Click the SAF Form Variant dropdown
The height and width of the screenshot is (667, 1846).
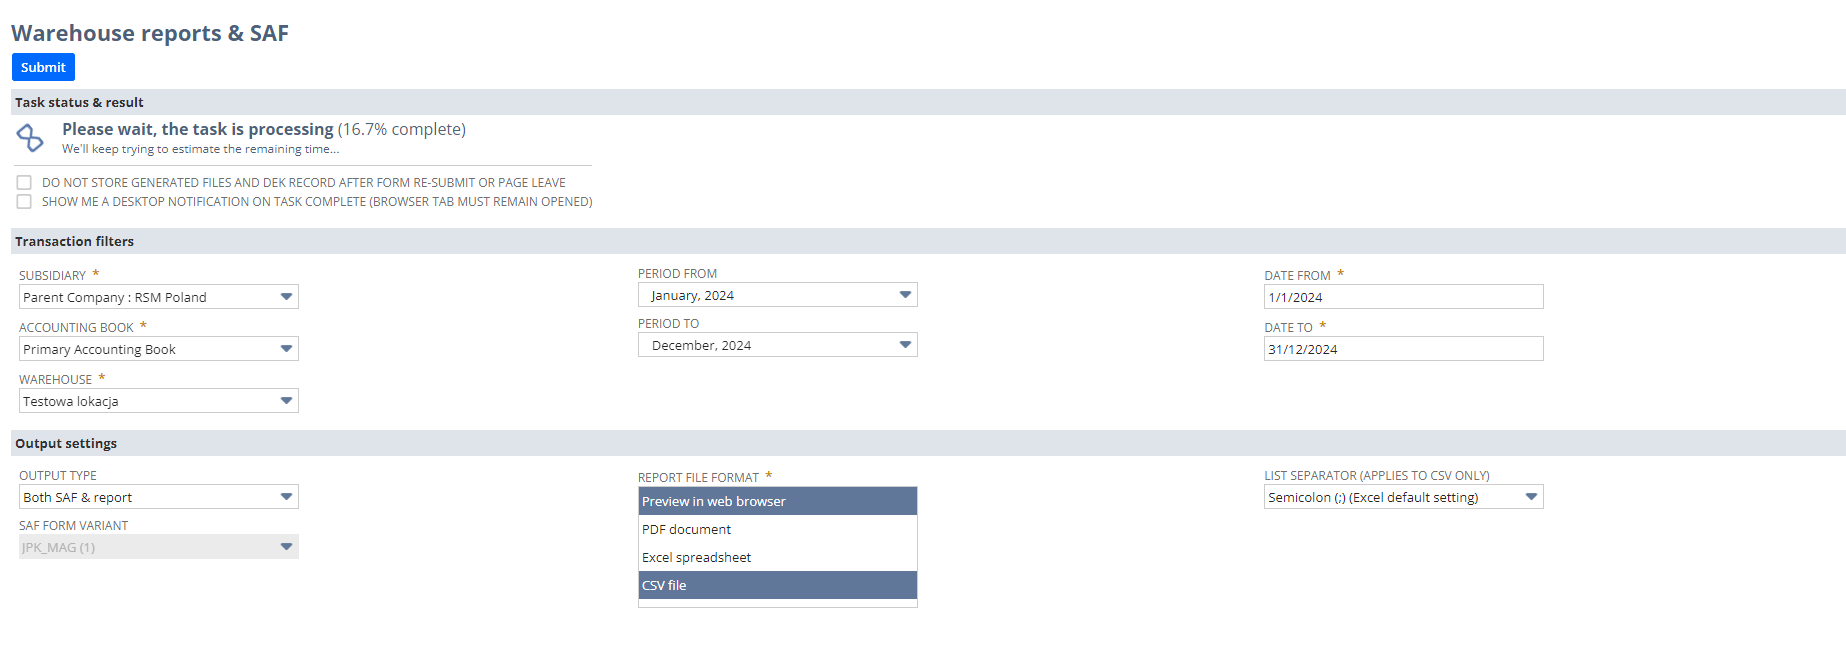(158, 547)
